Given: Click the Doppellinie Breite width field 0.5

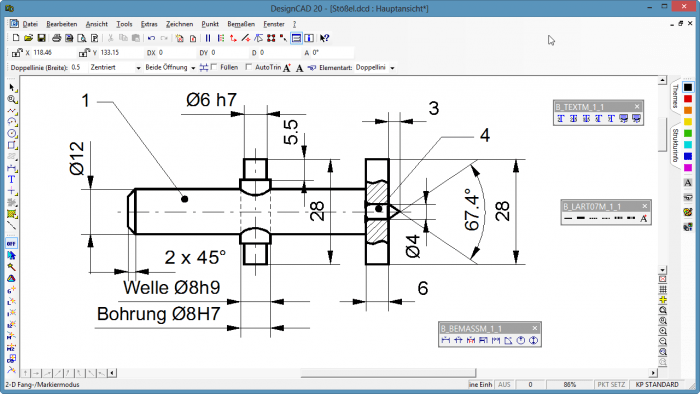Looking at the screenshot, I should tap(78, 67).
